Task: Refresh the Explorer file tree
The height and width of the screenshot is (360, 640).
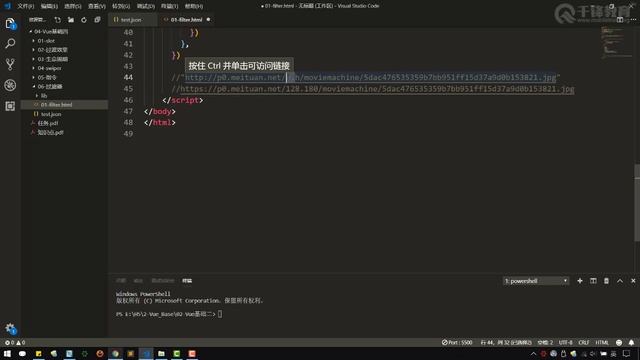Action: point(84,20)
